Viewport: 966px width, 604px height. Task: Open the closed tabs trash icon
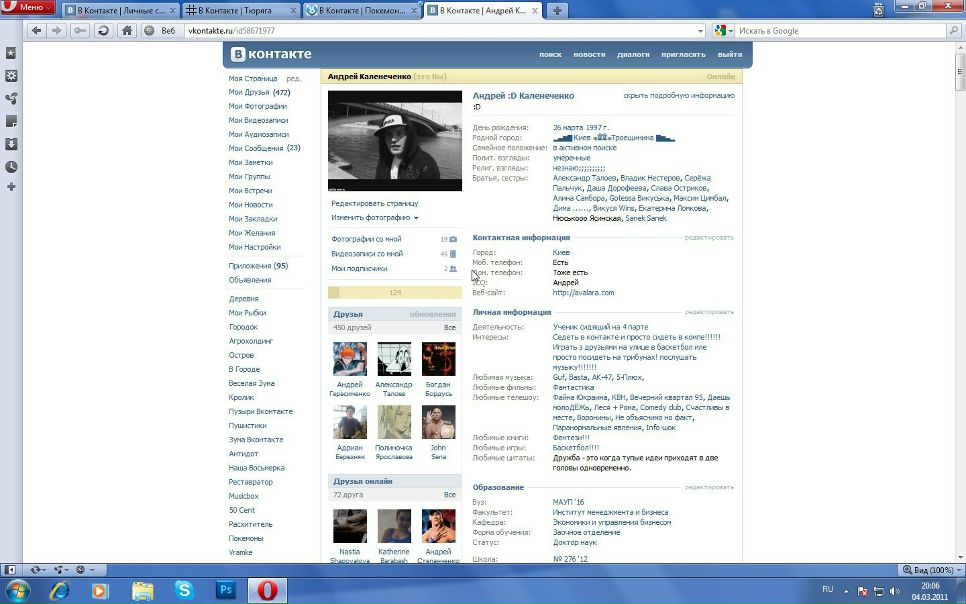pyautogui.click(x=878, y=10)
